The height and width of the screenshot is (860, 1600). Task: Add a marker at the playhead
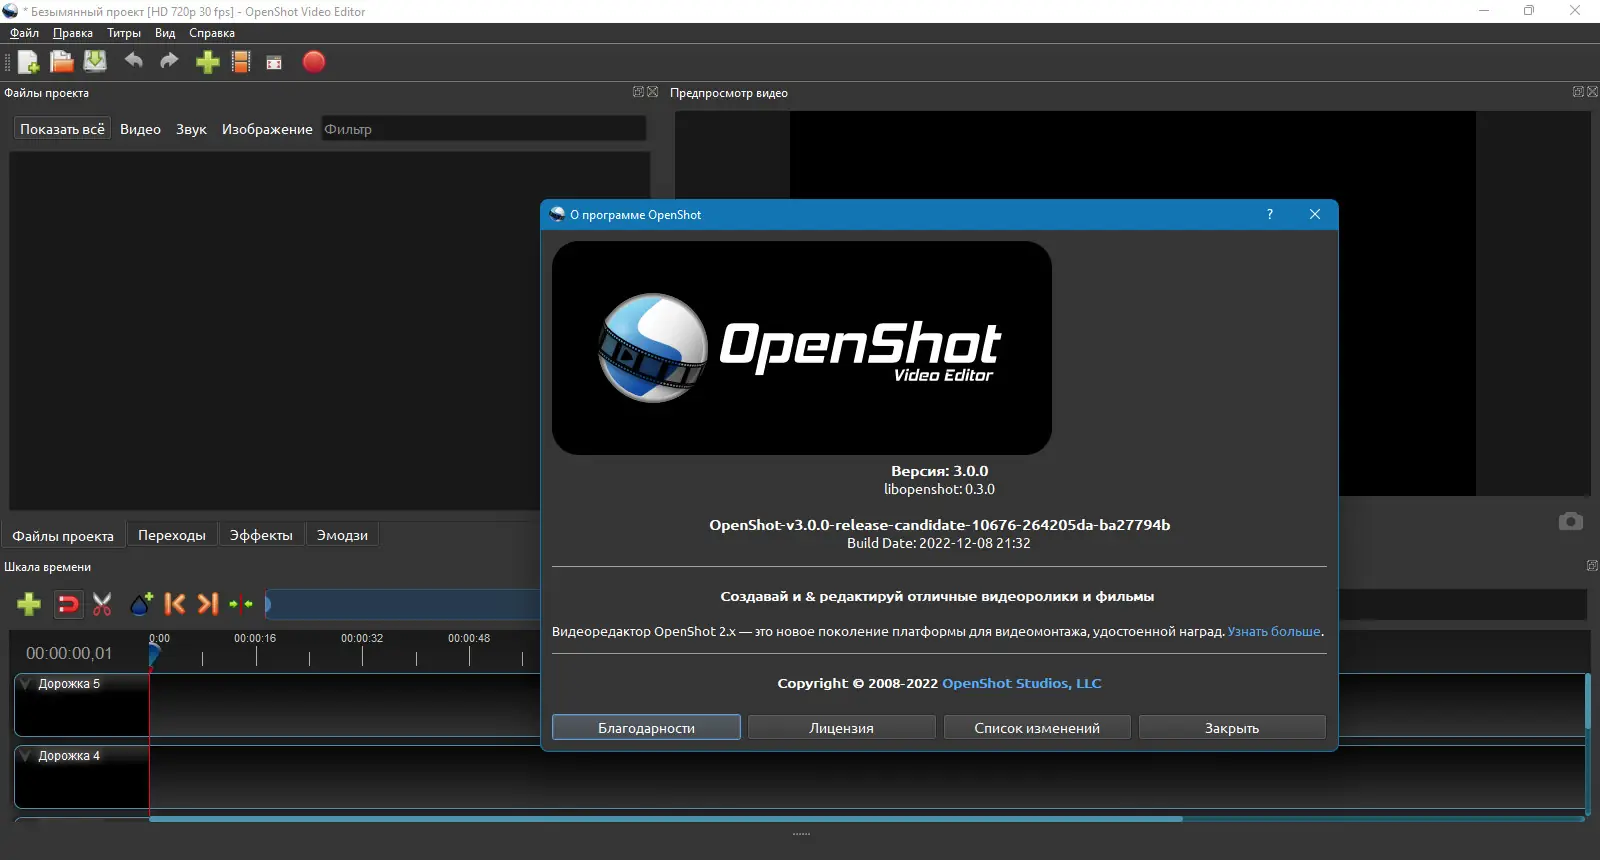141,603
